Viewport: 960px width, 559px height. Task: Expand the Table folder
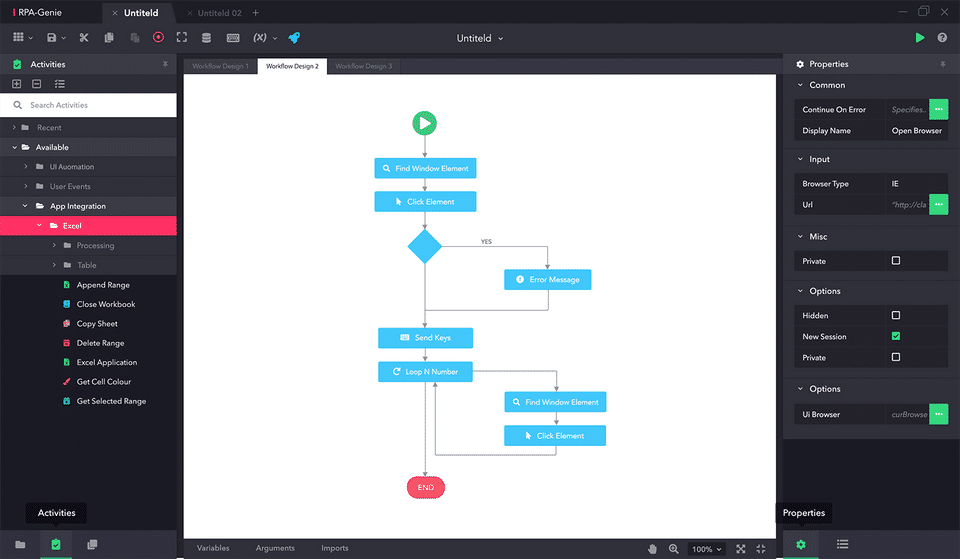54,265
